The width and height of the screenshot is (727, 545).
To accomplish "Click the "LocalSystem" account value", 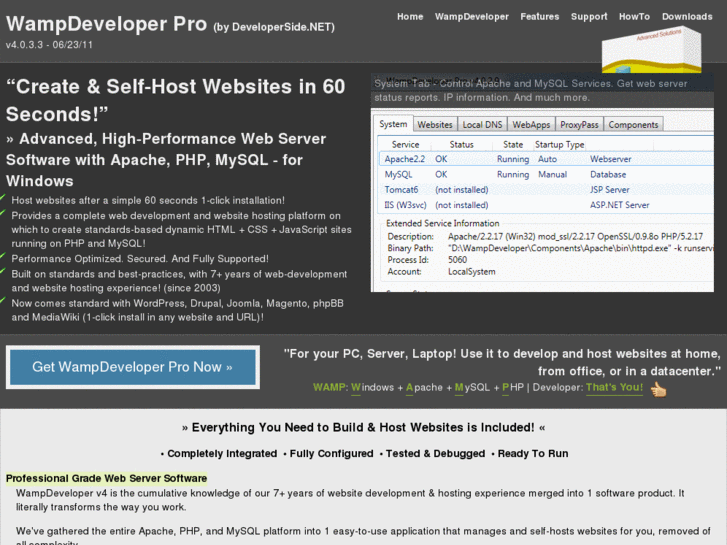I will point(472,272).
